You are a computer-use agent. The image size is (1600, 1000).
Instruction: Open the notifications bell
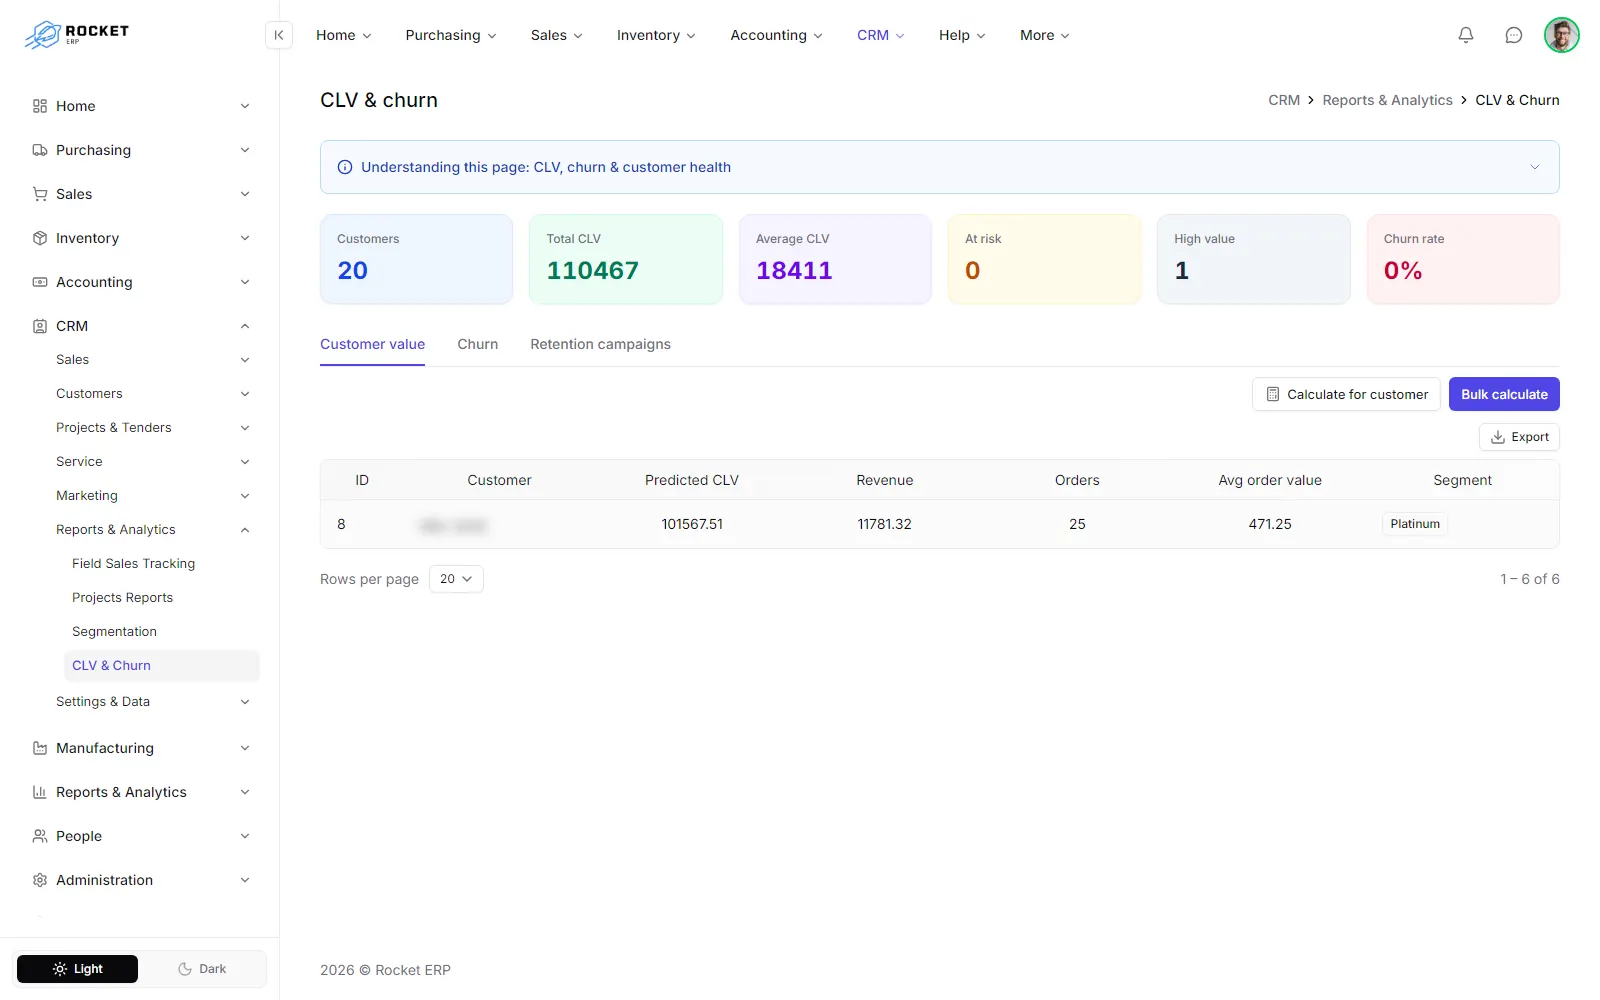click(1466, 35)
